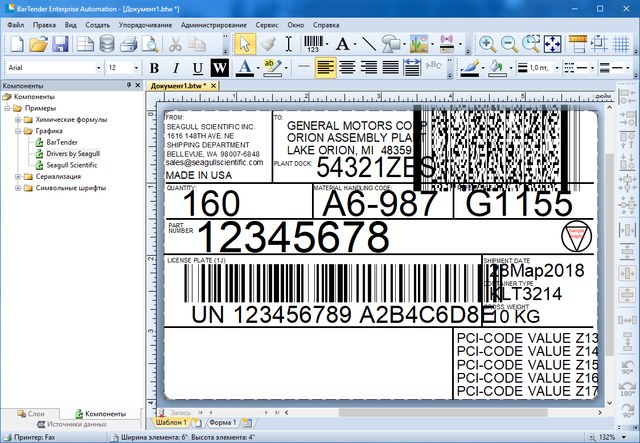
Task: Align text left
Action: pos(326,68)
